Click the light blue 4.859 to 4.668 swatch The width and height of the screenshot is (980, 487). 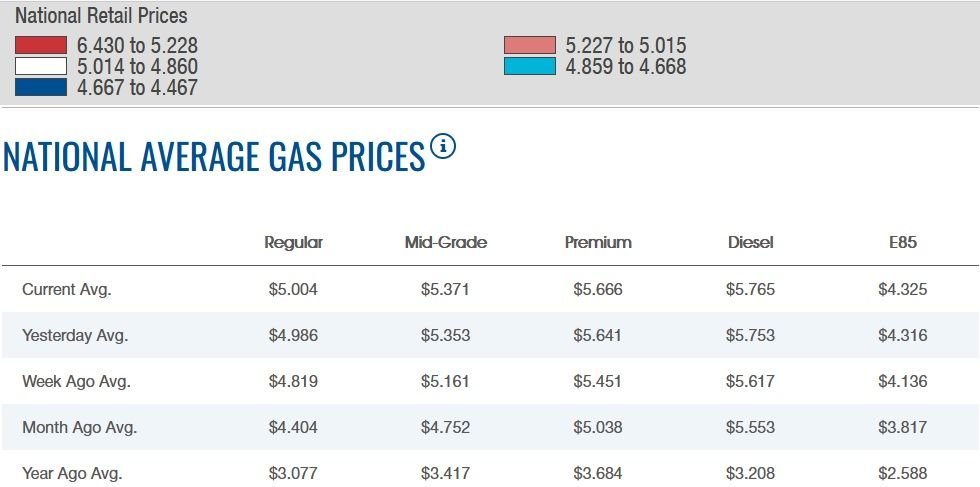tap(529, 66)
